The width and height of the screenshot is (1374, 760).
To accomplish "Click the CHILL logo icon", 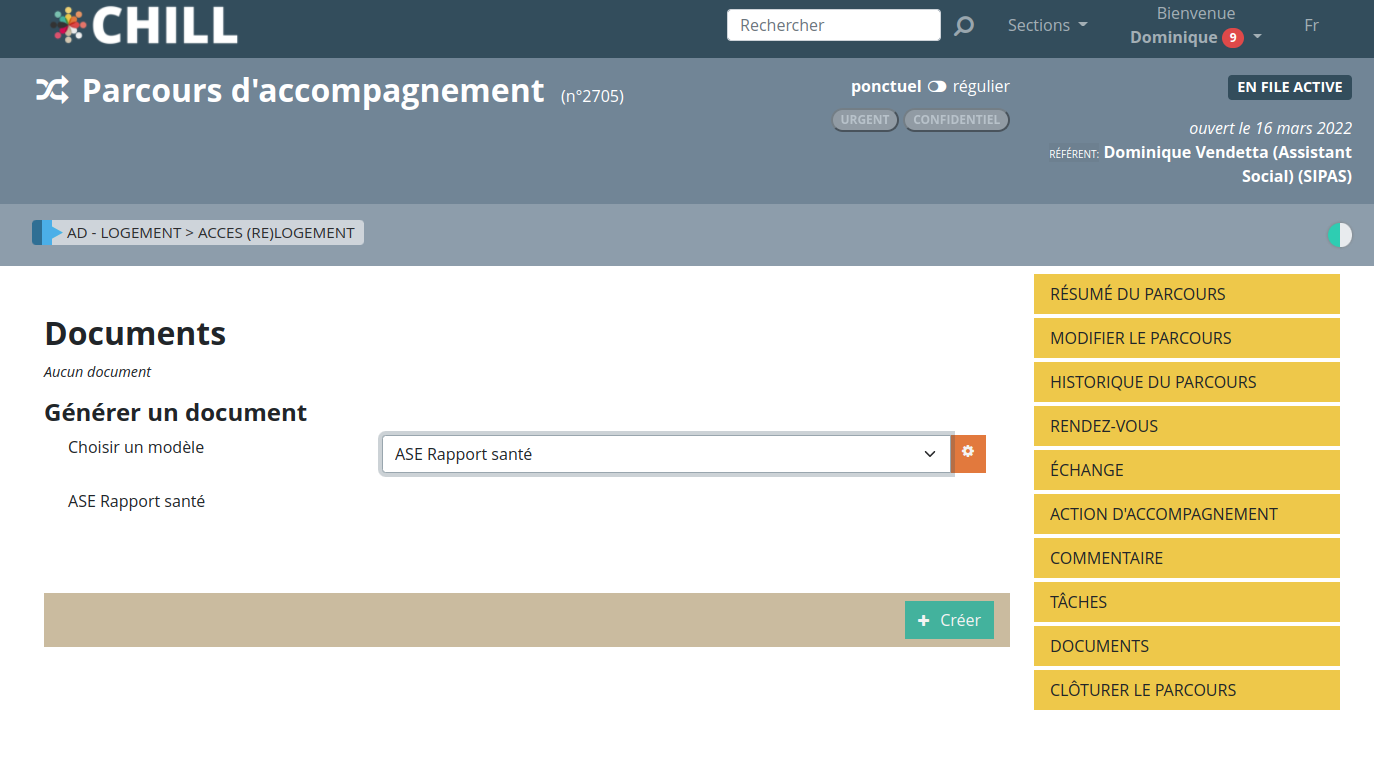I will click(x=68, y=25).
